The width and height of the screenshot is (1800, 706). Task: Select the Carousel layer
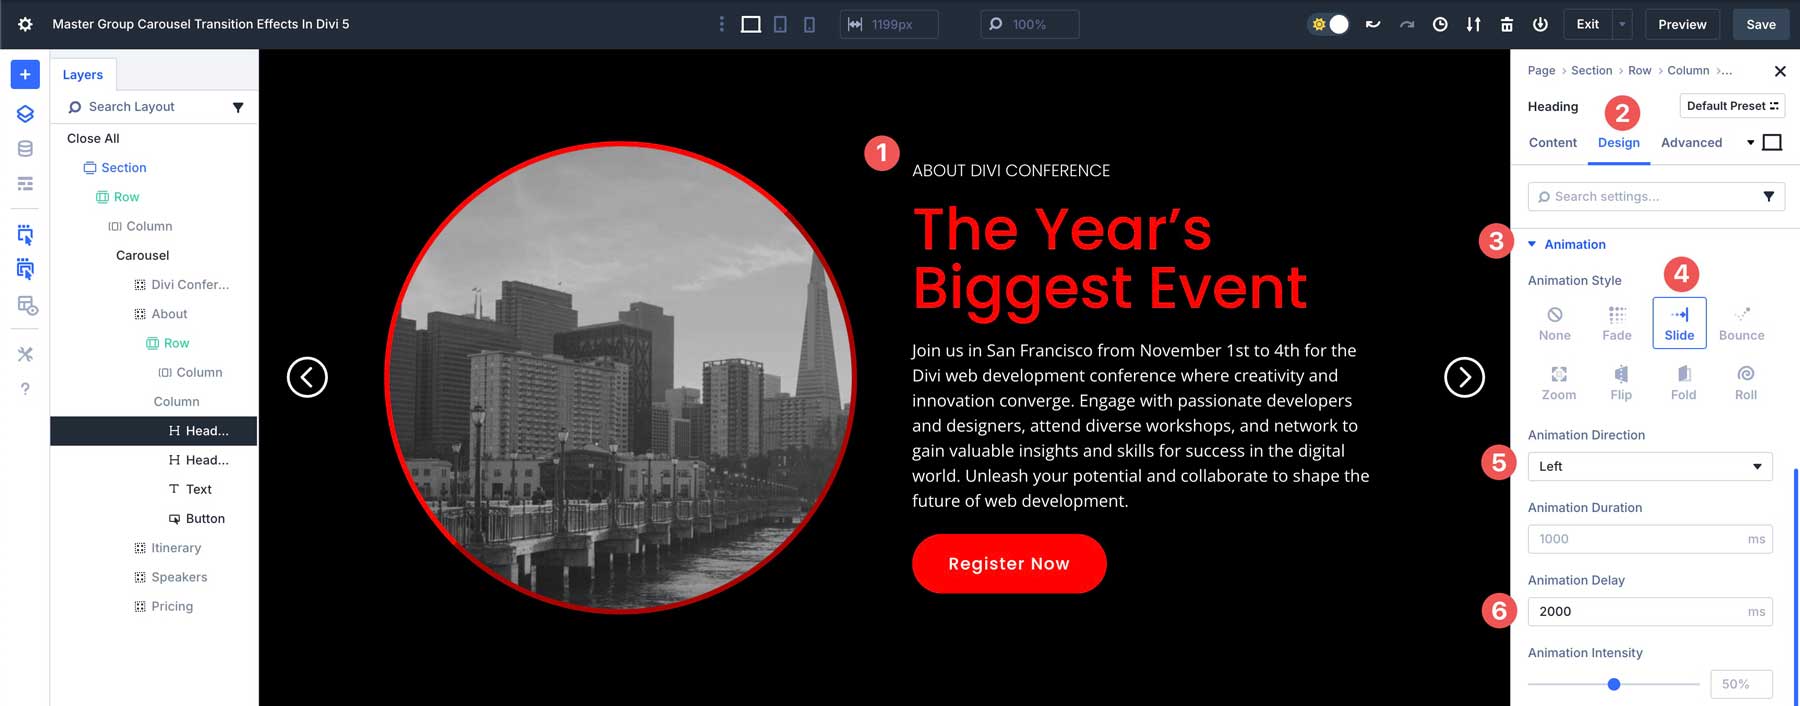click(x=143, y=256)
